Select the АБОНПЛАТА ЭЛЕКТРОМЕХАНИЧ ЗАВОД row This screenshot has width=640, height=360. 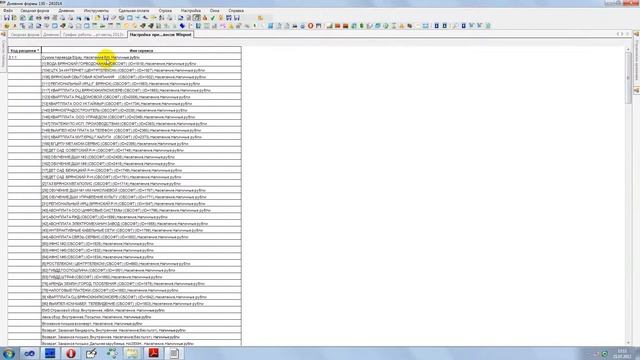click(x=141, y=224)
